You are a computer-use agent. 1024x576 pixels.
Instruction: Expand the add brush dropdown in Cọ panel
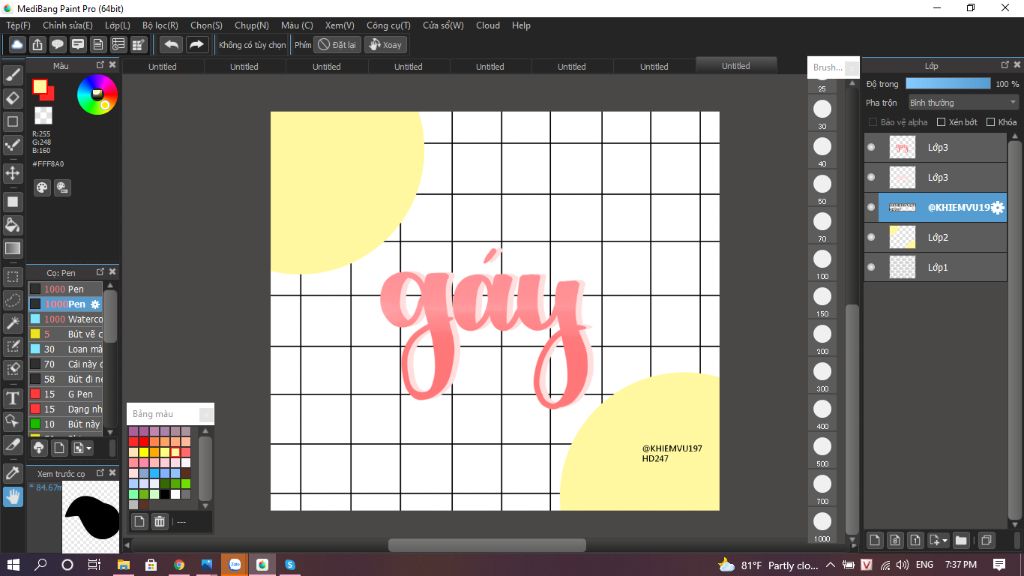coord(82,447)
